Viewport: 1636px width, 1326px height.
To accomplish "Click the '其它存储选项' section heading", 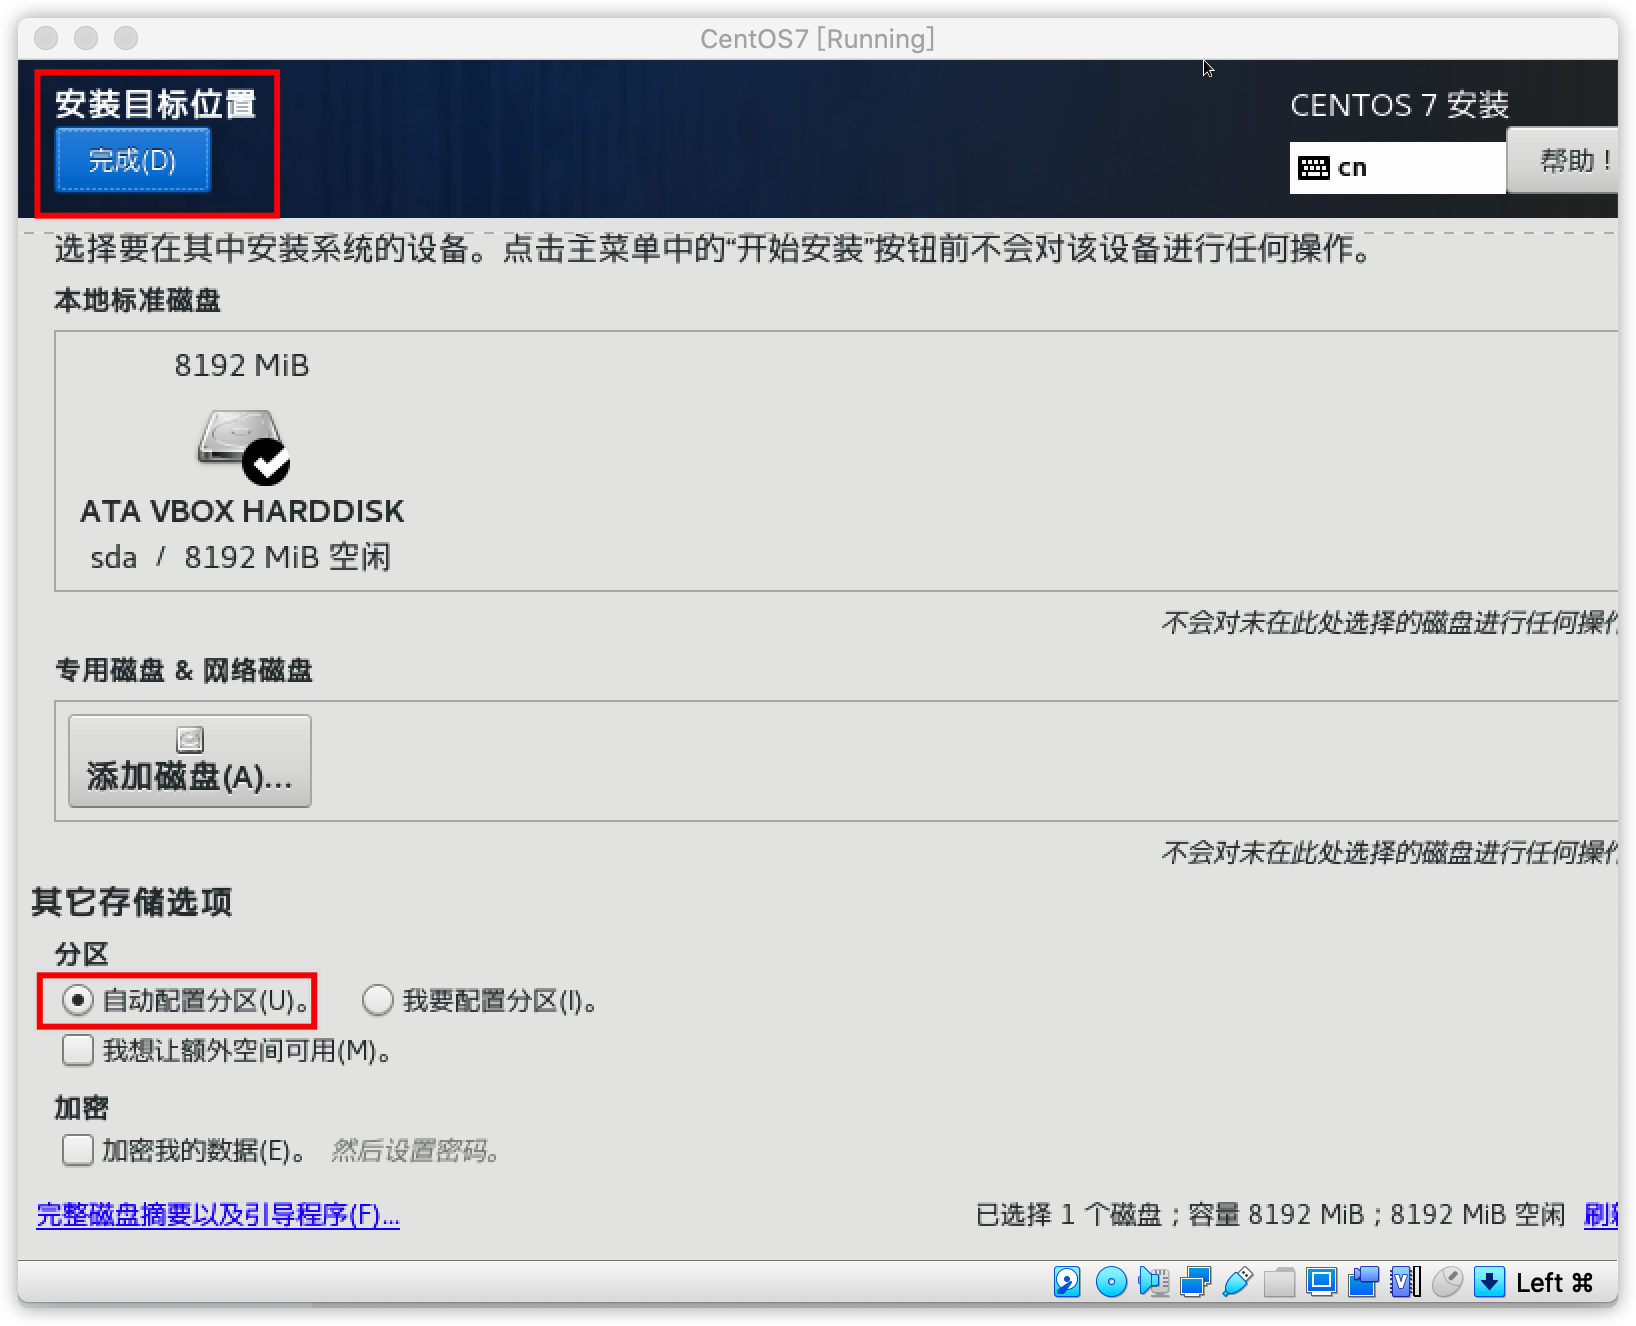I will (132, 902).
